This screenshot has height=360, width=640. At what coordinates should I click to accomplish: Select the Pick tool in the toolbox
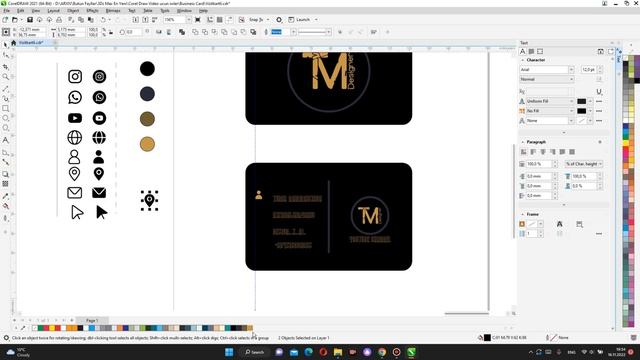[x=5, y=44]
